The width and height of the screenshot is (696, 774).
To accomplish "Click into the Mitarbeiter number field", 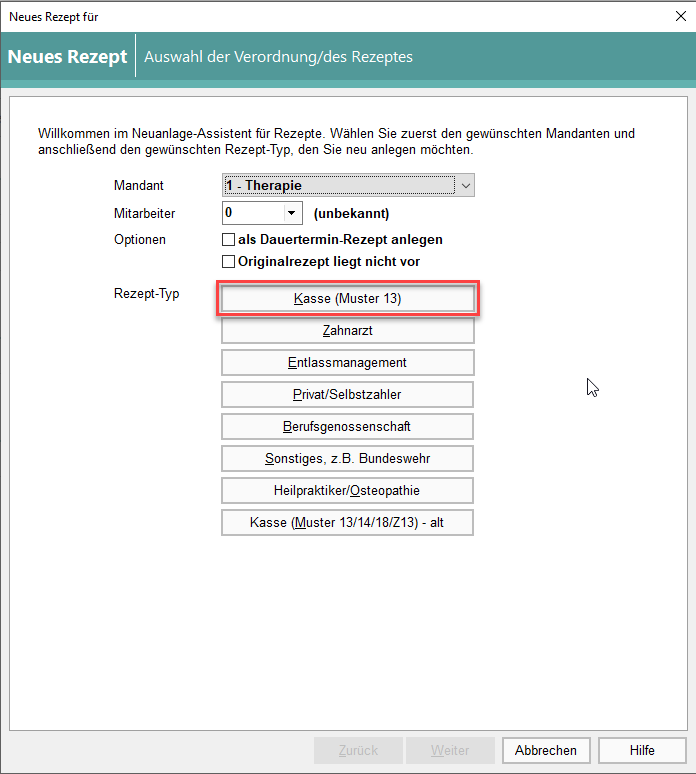I will click(x=251, y=213).
